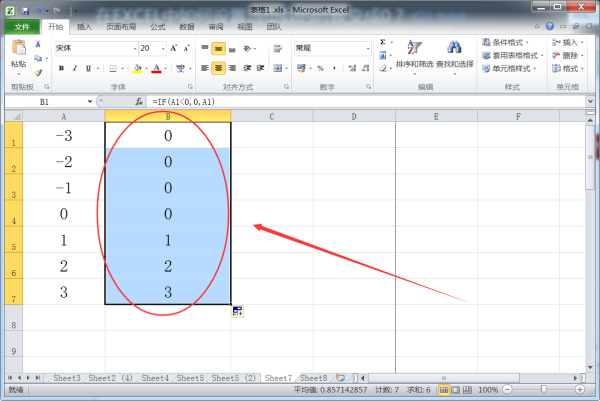600x401 pixels.
Task: Select the column C header
Action: pos(271,116)
